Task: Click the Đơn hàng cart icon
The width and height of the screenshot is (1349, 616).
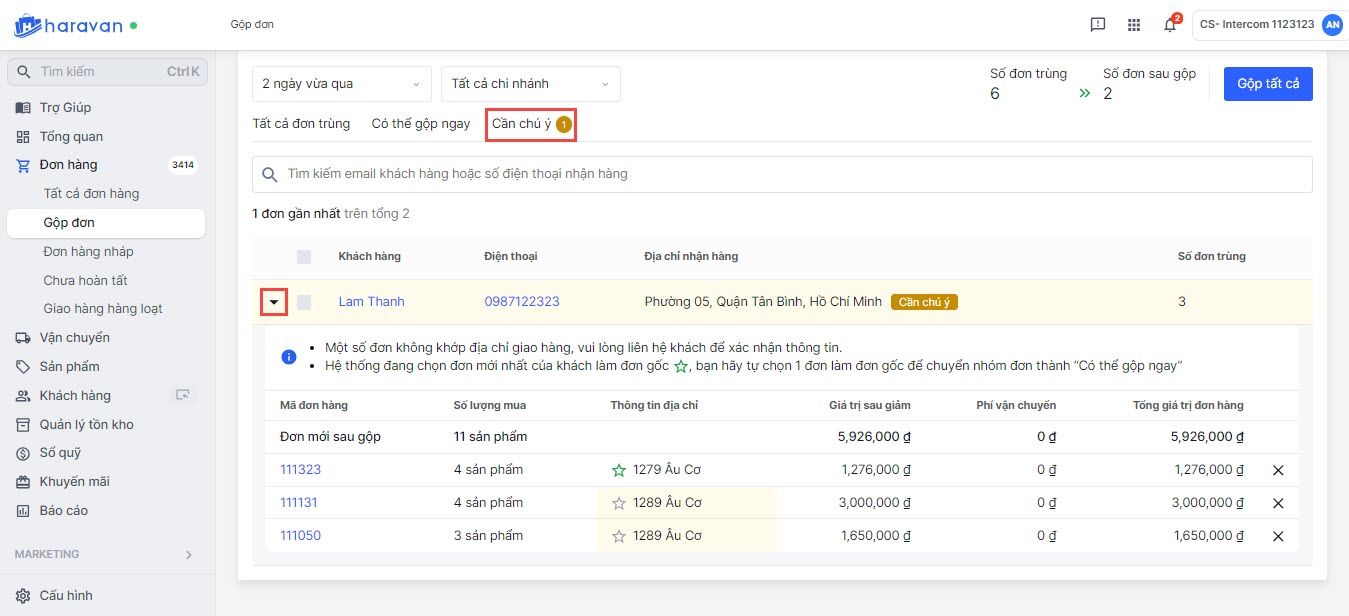Action: click(23, 165)
